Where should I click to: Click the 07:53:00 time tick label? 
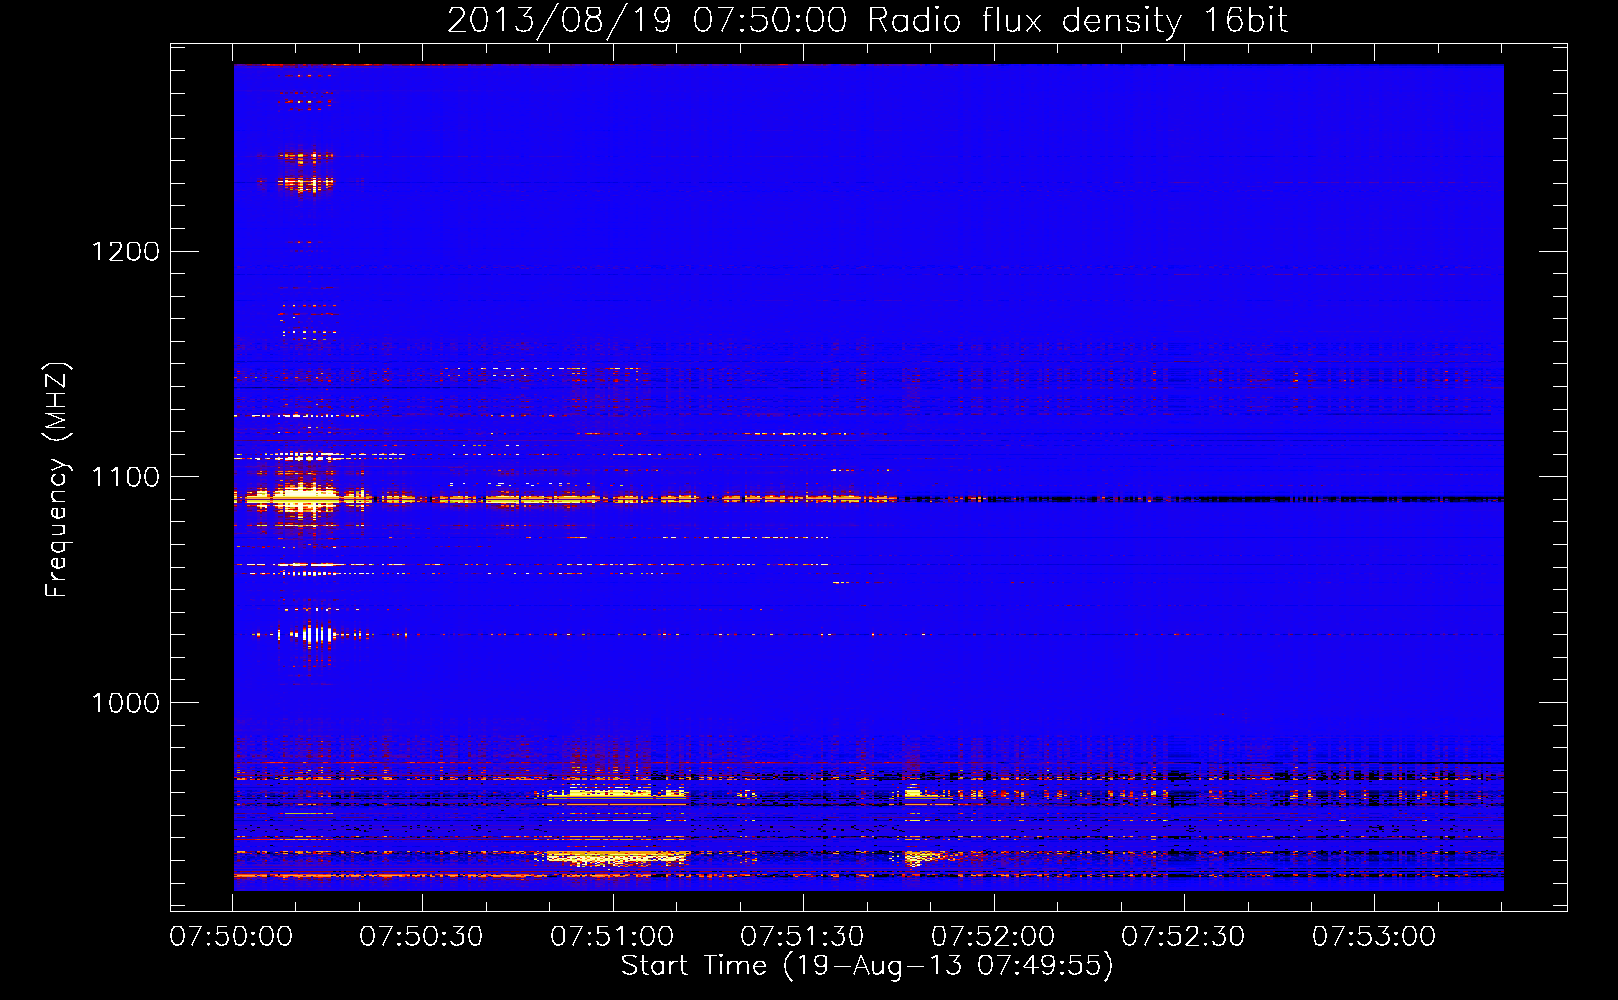coord(1374,937)
